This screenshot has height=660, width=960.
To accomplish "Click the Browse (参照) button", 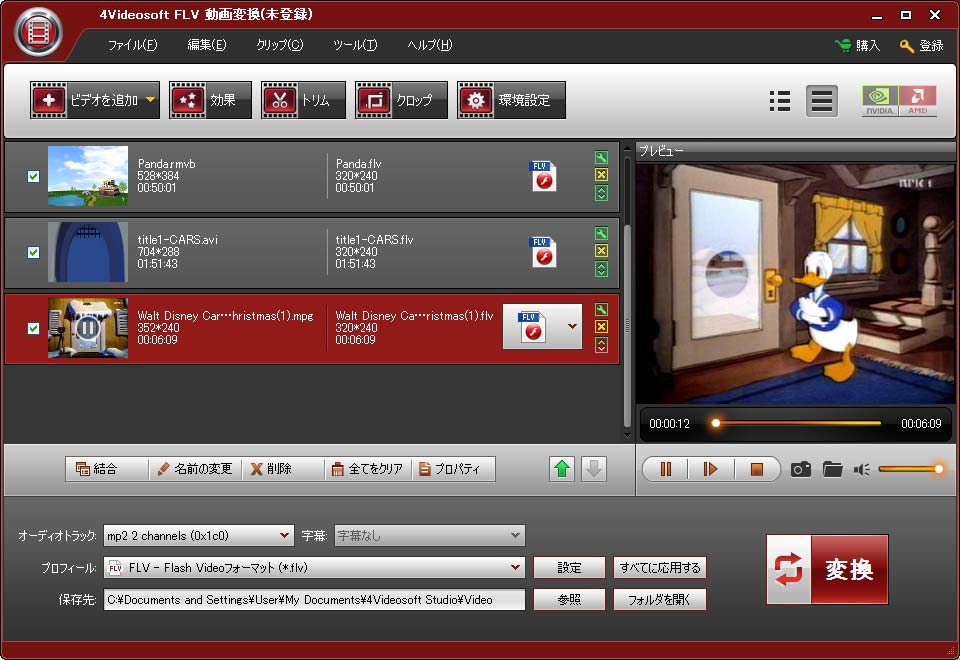I will point(569,599).
